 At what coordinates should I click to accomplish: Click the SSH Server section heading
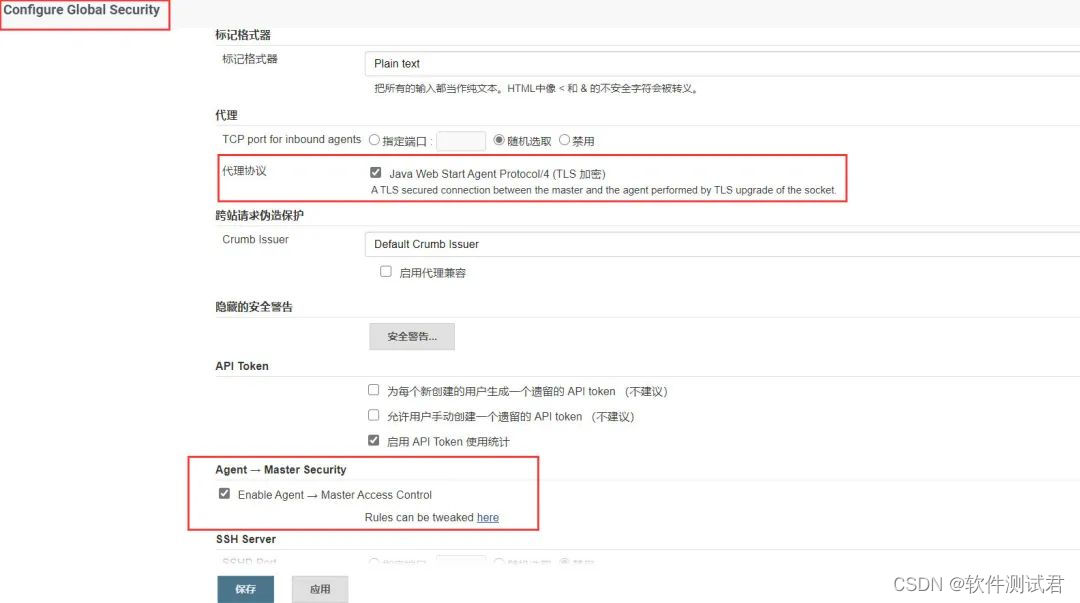(x=246, y=539)
